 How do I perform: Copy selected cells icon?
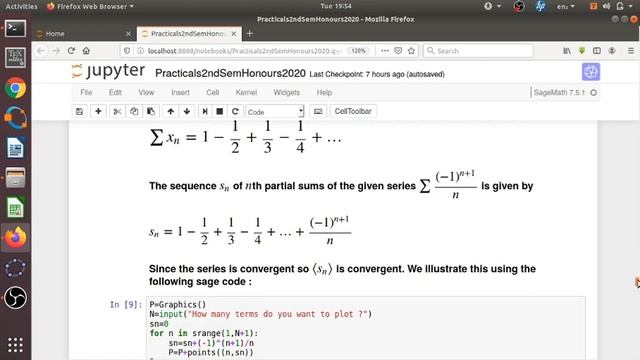coord(134,111)
